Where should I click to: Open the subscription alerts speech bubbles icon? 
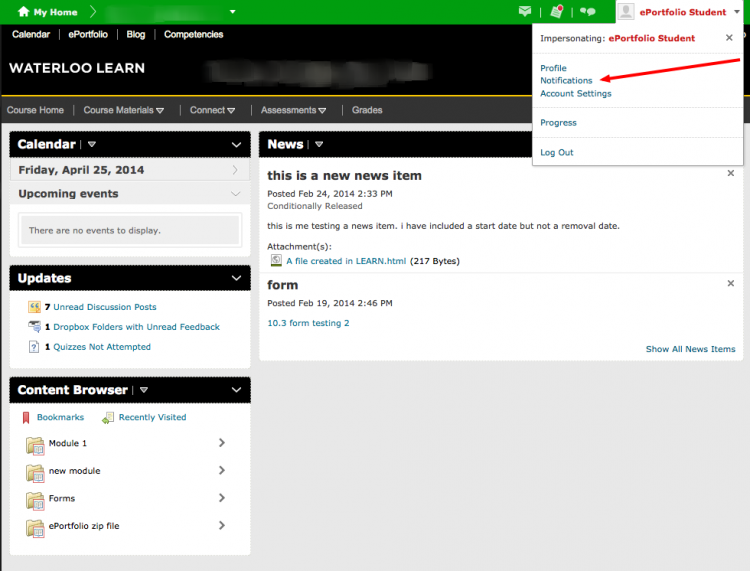[587, 11]
